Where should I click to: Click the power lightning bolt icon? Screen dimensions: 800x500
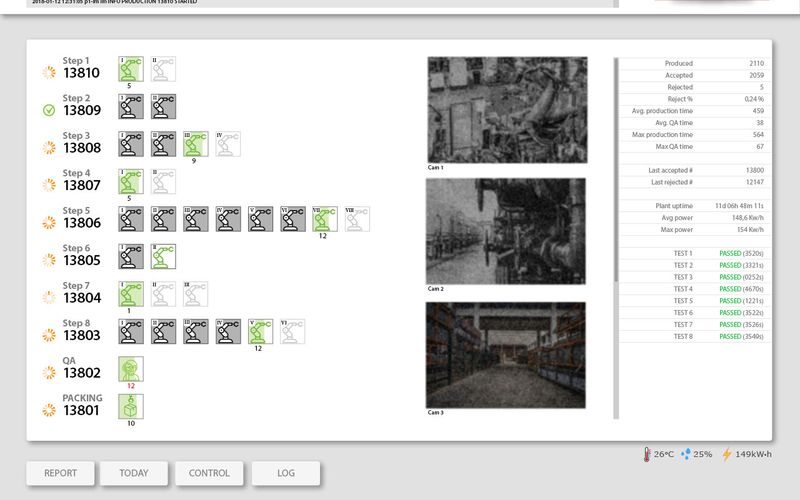pyautogui.click(x=727, y=454)
